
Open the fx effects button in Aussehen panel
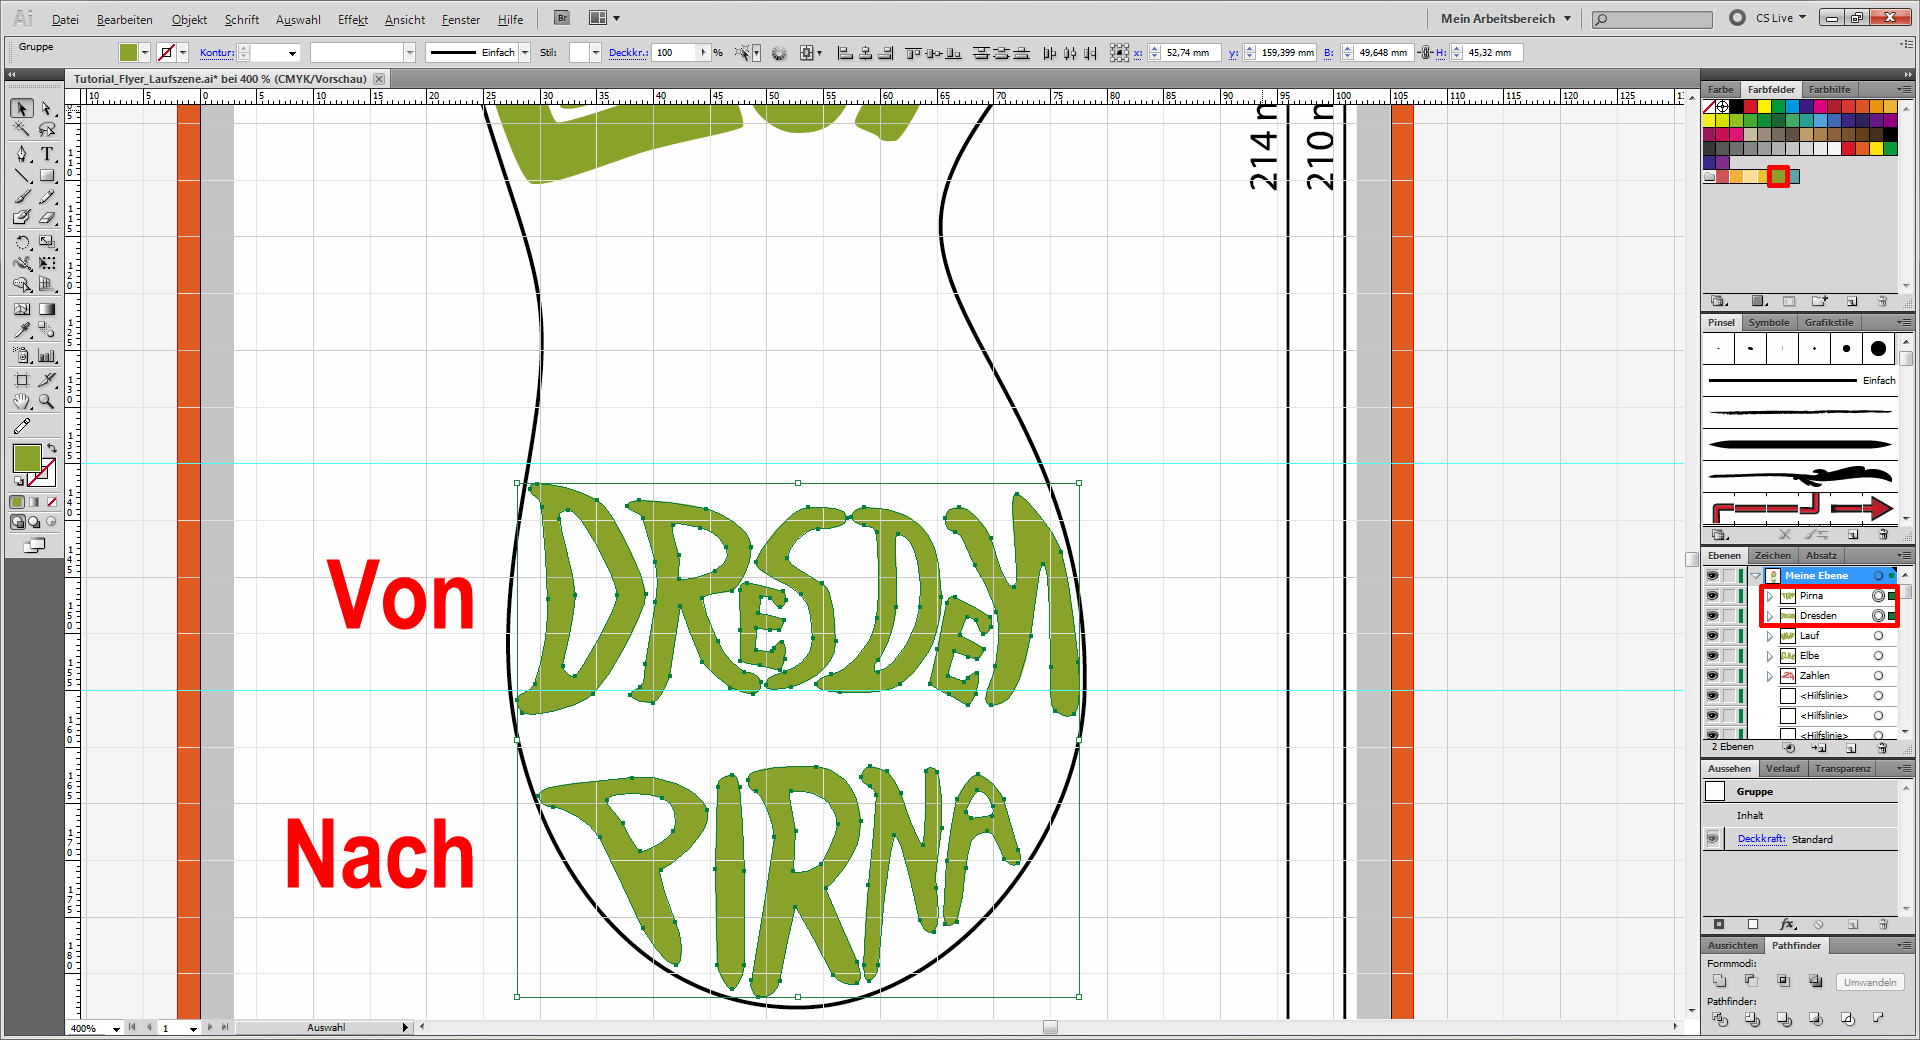coord(1788,925)
